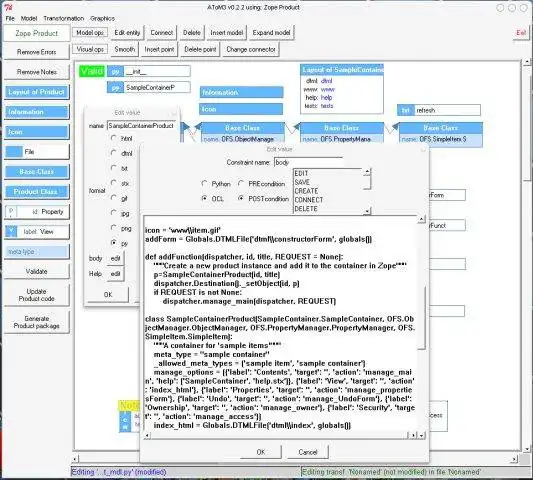
Task: Click the code editor vertical scrollbar
Action: pos(422,319)
